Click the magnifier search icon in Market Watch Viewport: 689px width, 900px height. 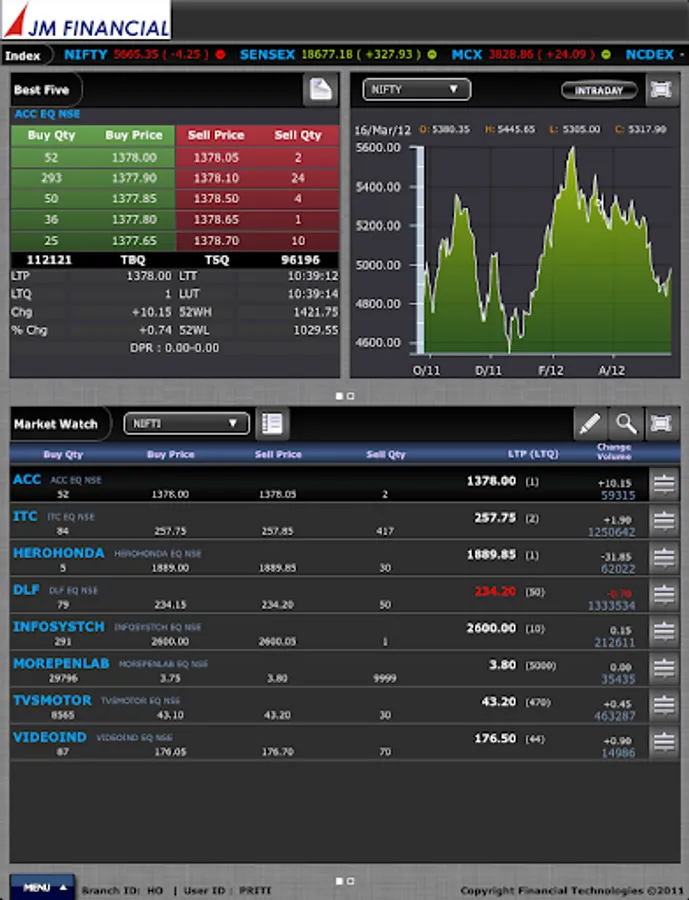click(626, 424)
